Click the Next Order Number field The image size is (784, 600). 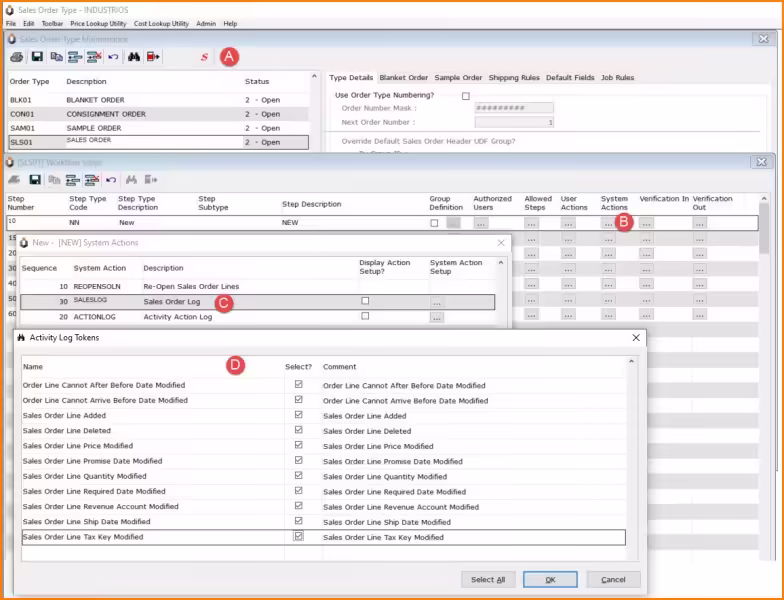(x=514, y=122)
